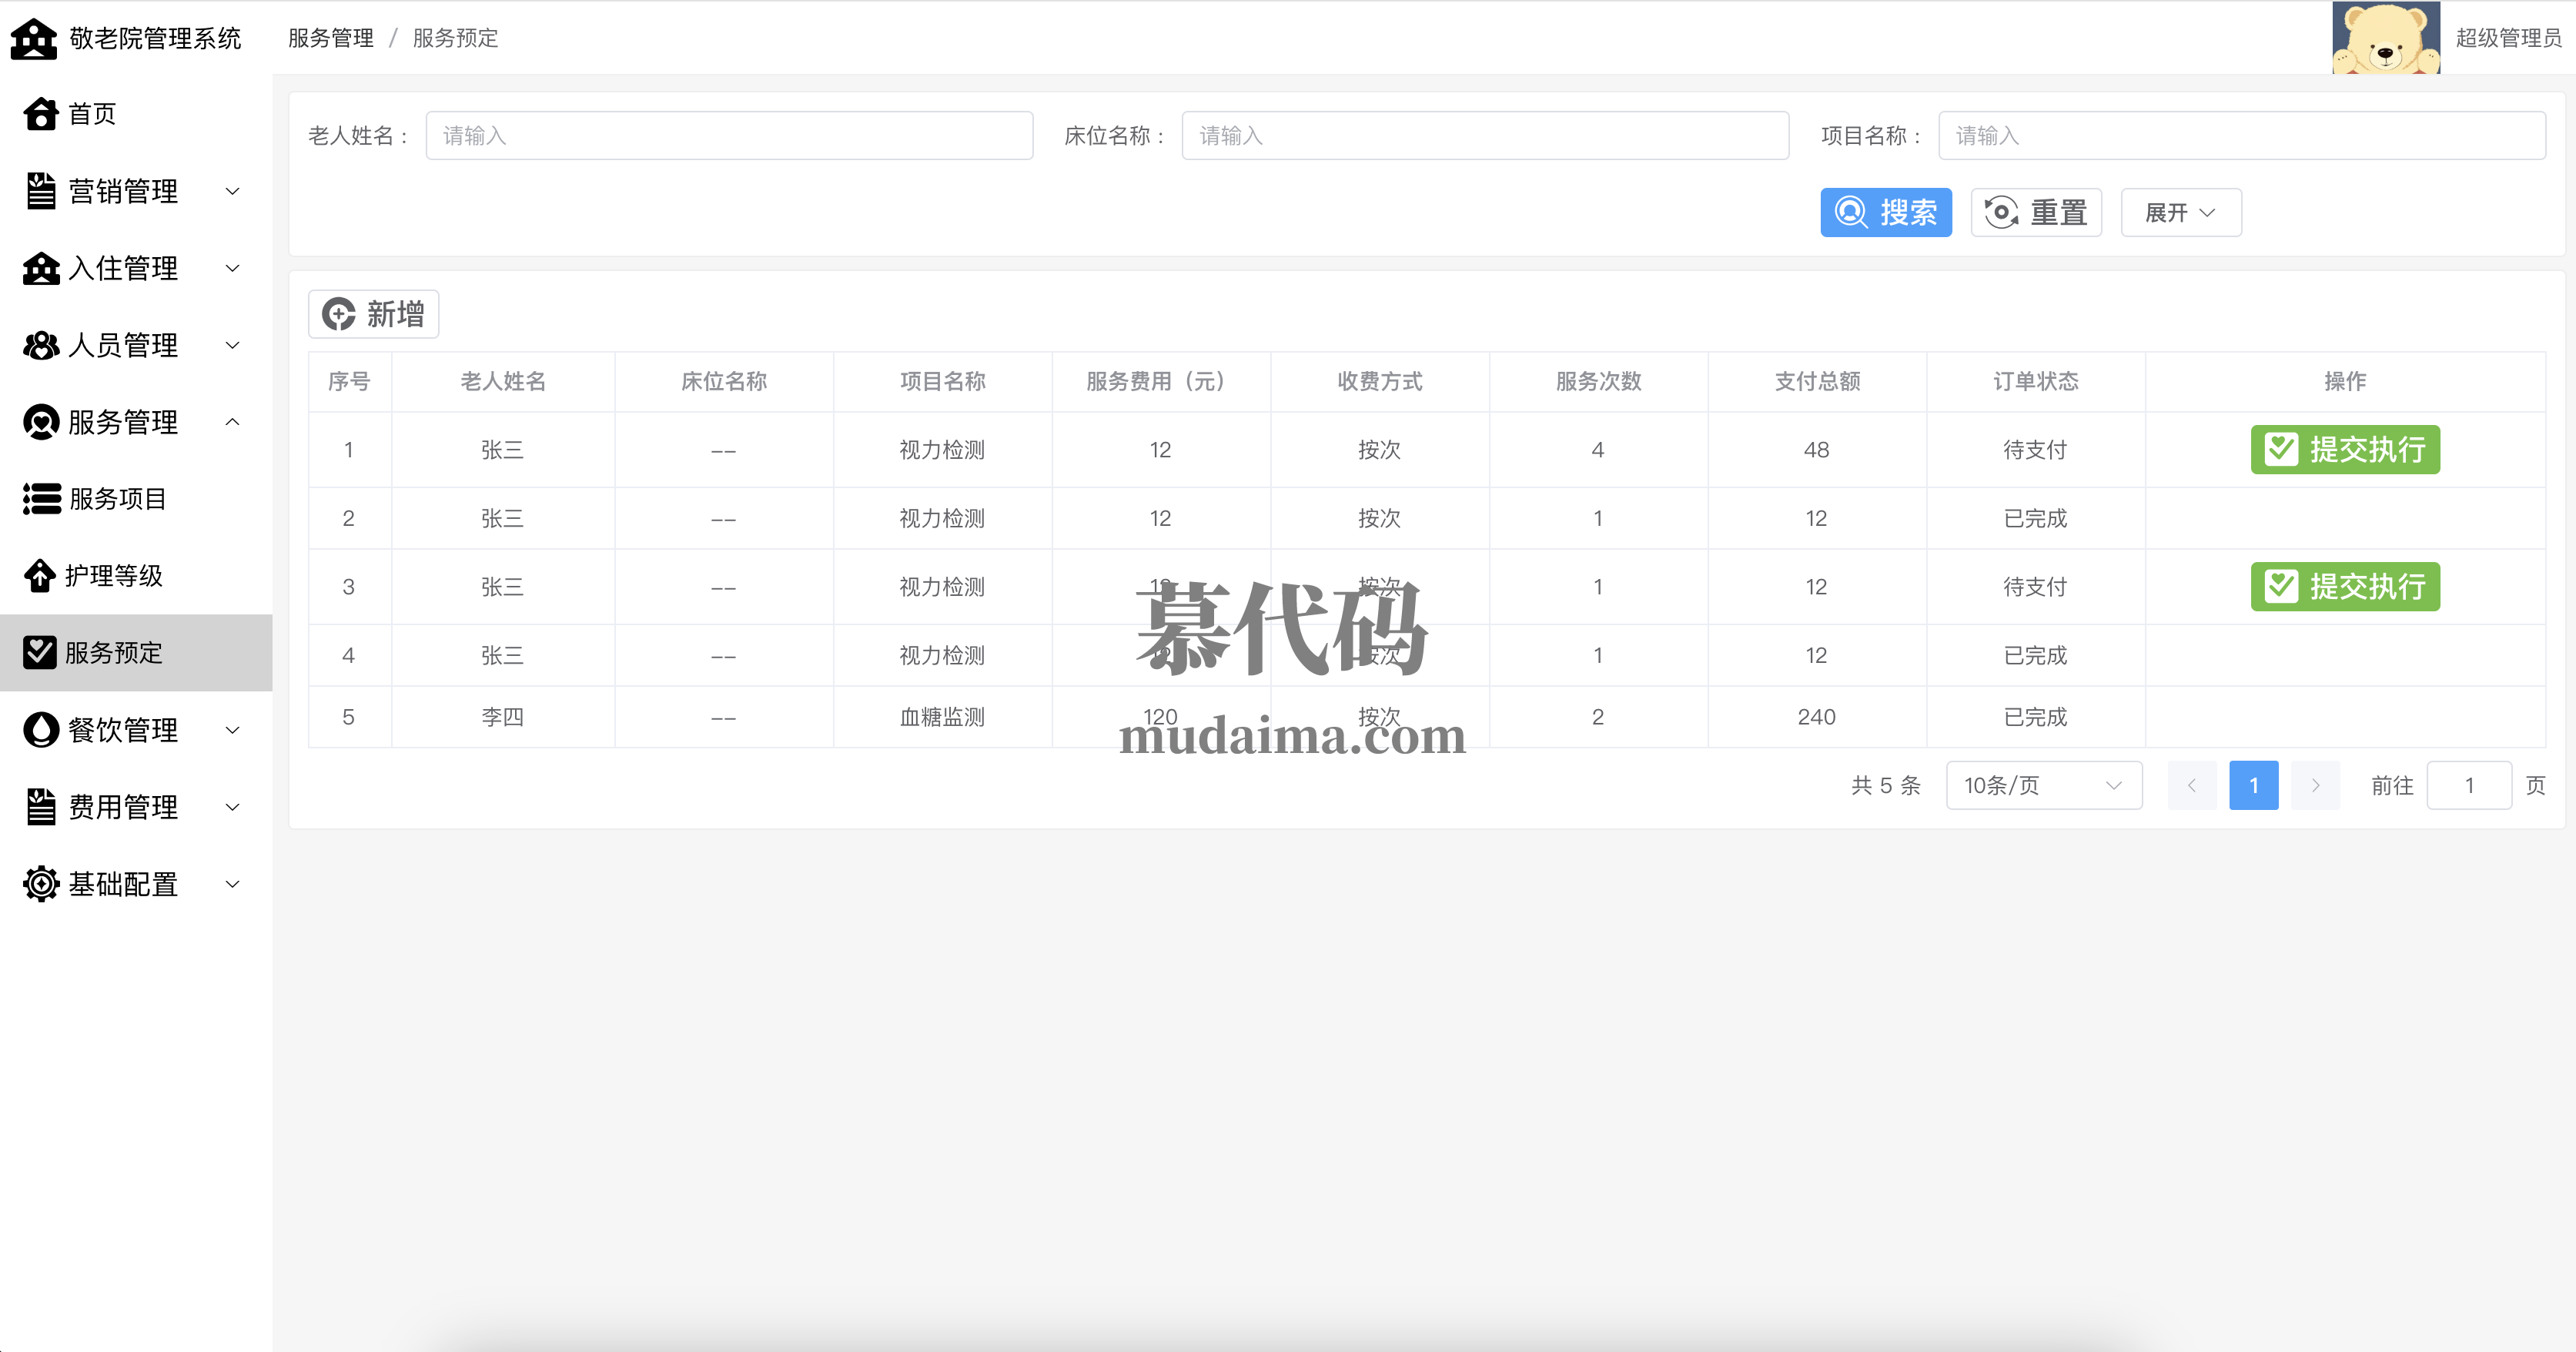Click the 重置 reset button
The height and width of the screenshot is (1352, 2576).
click(2035, 213)
